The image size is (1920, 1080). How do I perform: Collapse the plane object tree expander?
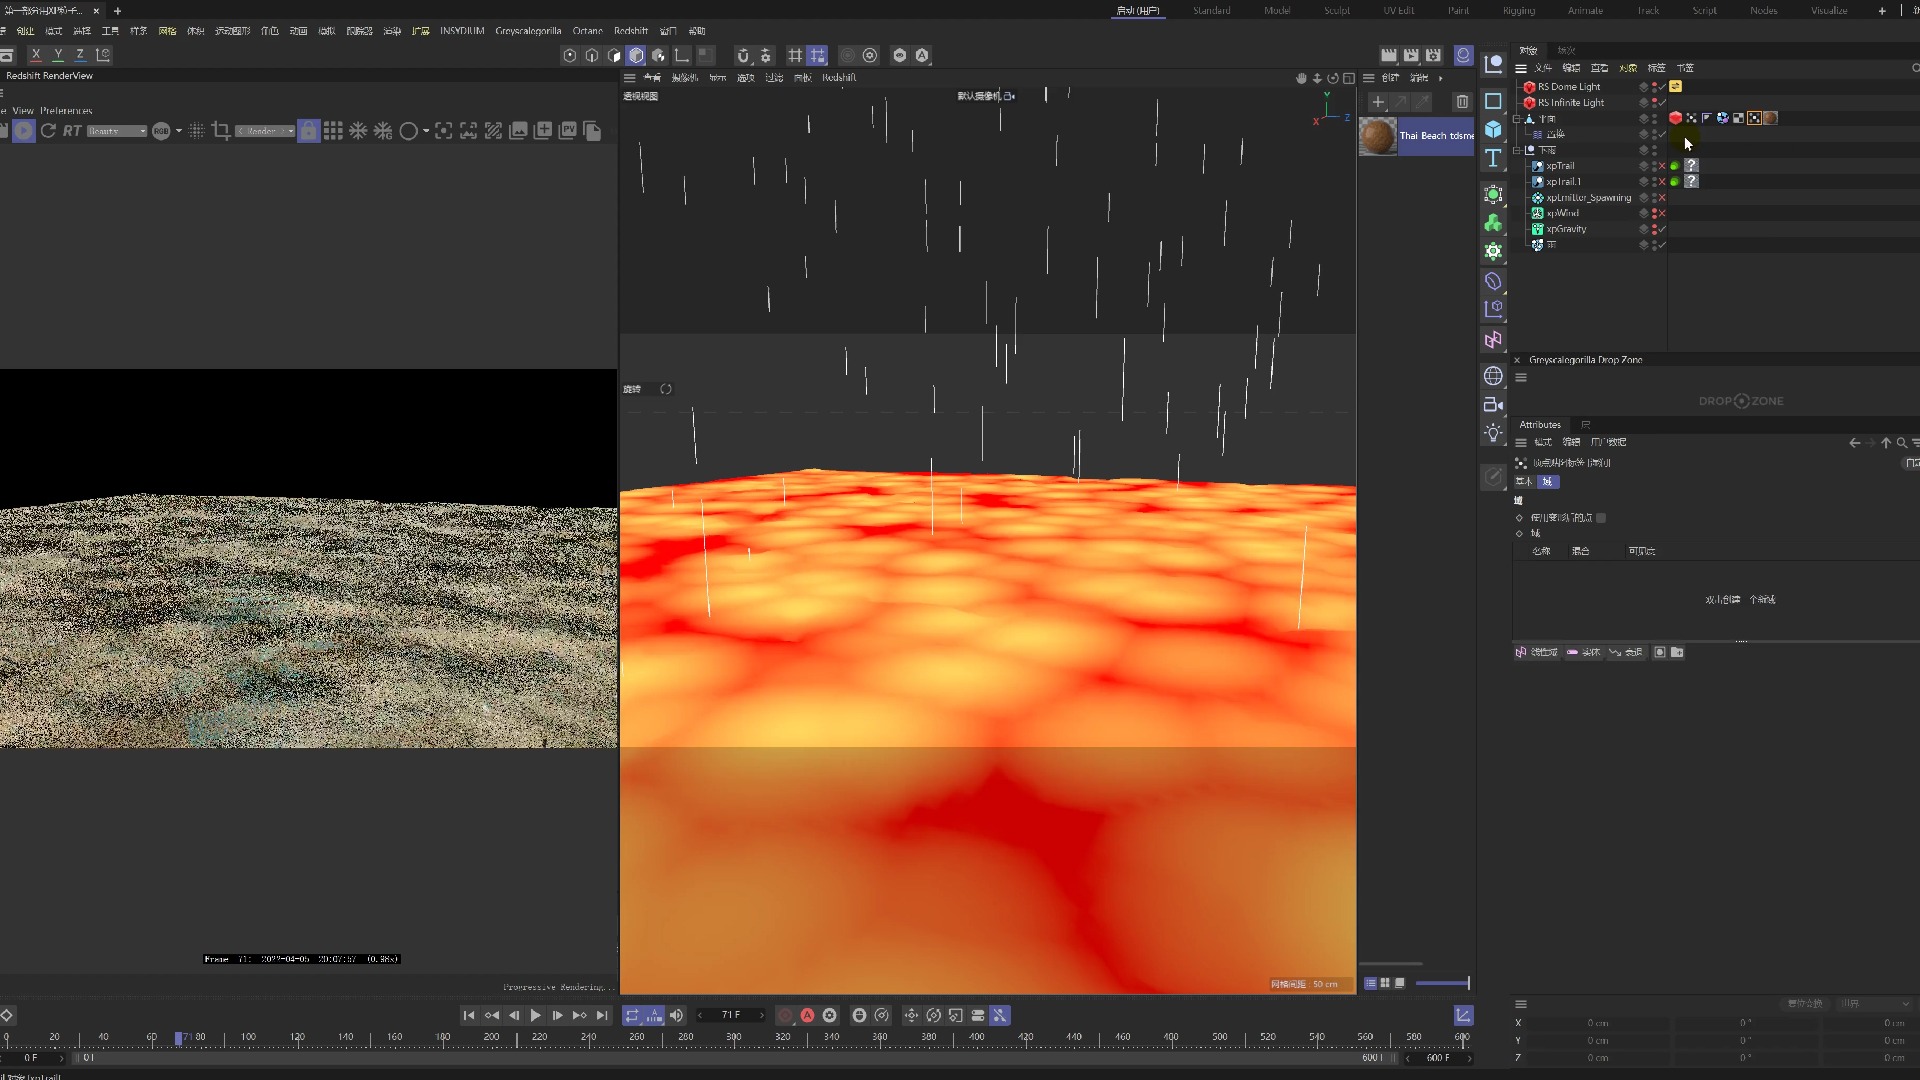(x=1516, y=119)
